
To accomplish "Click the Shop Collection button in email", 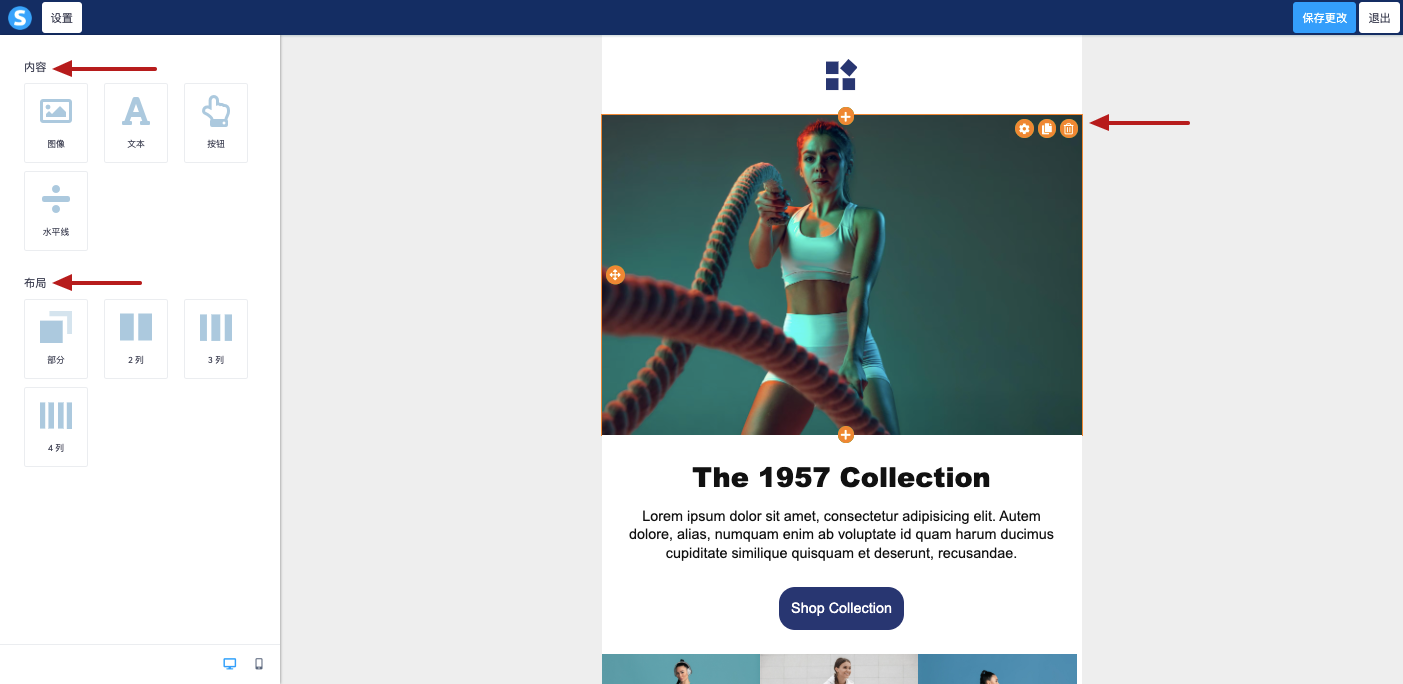I will point(841,608).
